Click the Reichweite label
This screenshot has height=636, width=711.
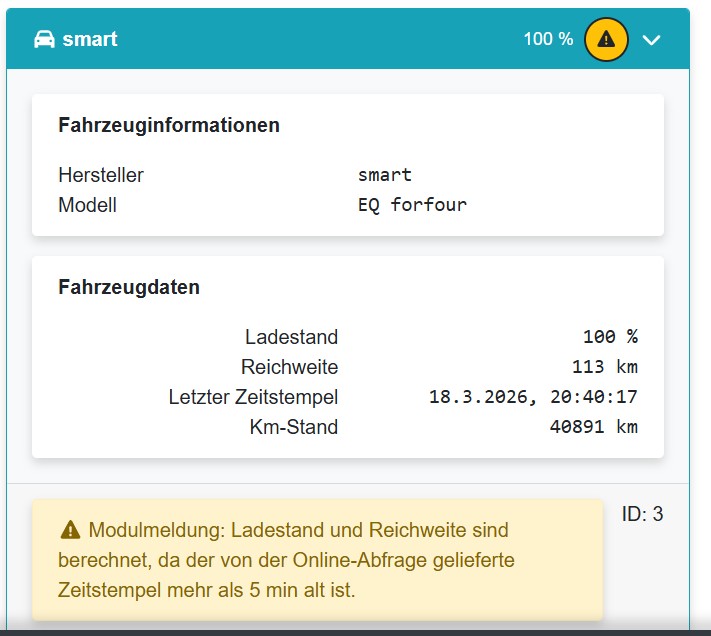289,367
